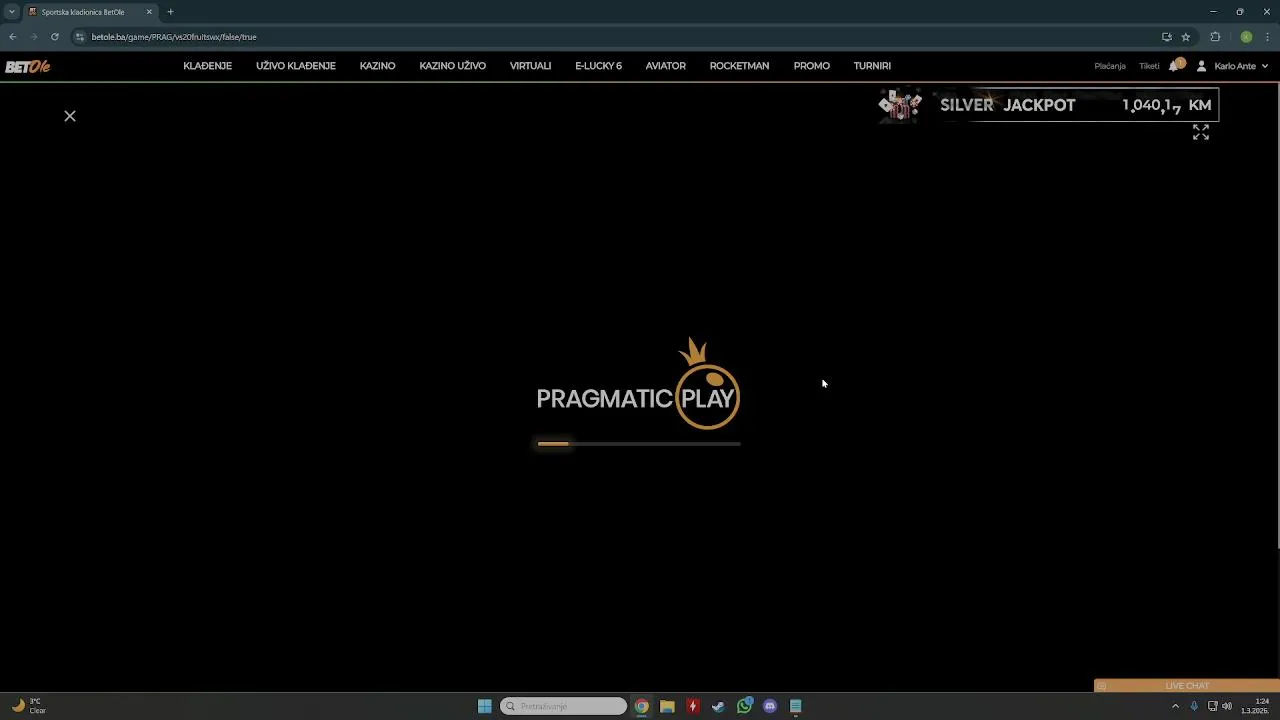Open E-LUCKY 6 from the navigation

coord(598,66)
